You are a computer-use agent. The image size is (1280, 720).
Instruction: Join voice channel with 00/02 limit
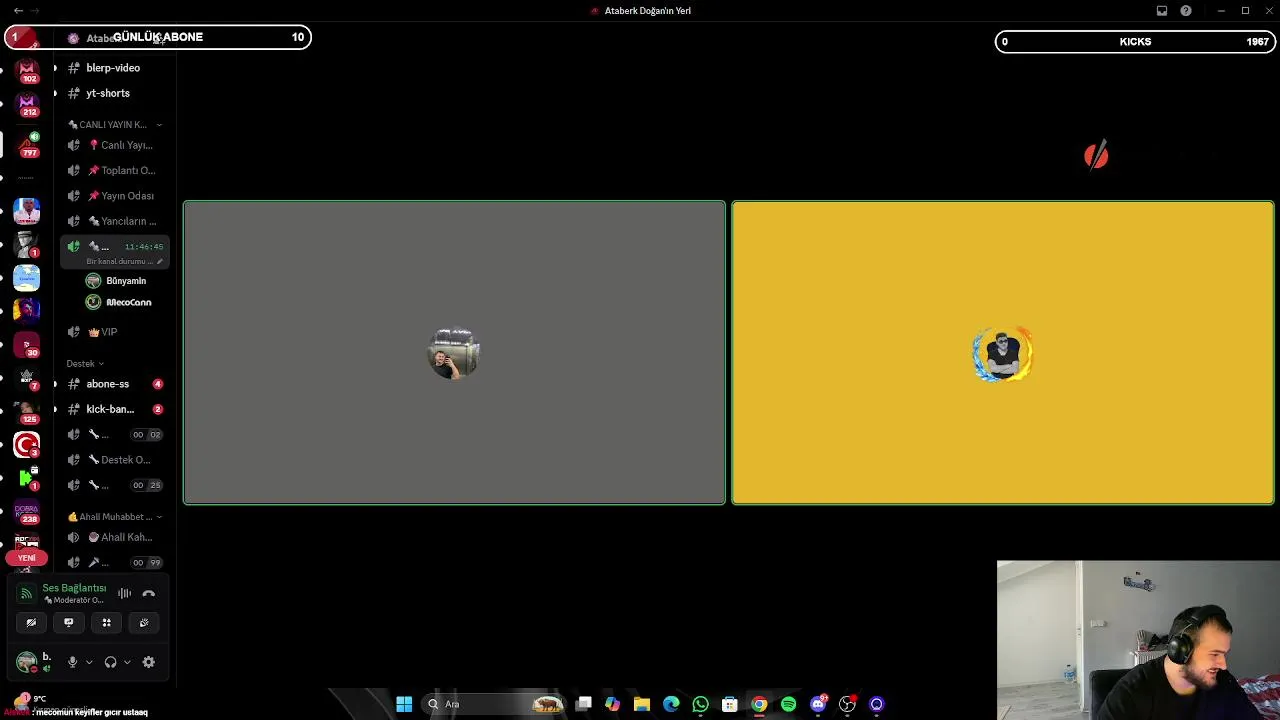tap(115, 434)
